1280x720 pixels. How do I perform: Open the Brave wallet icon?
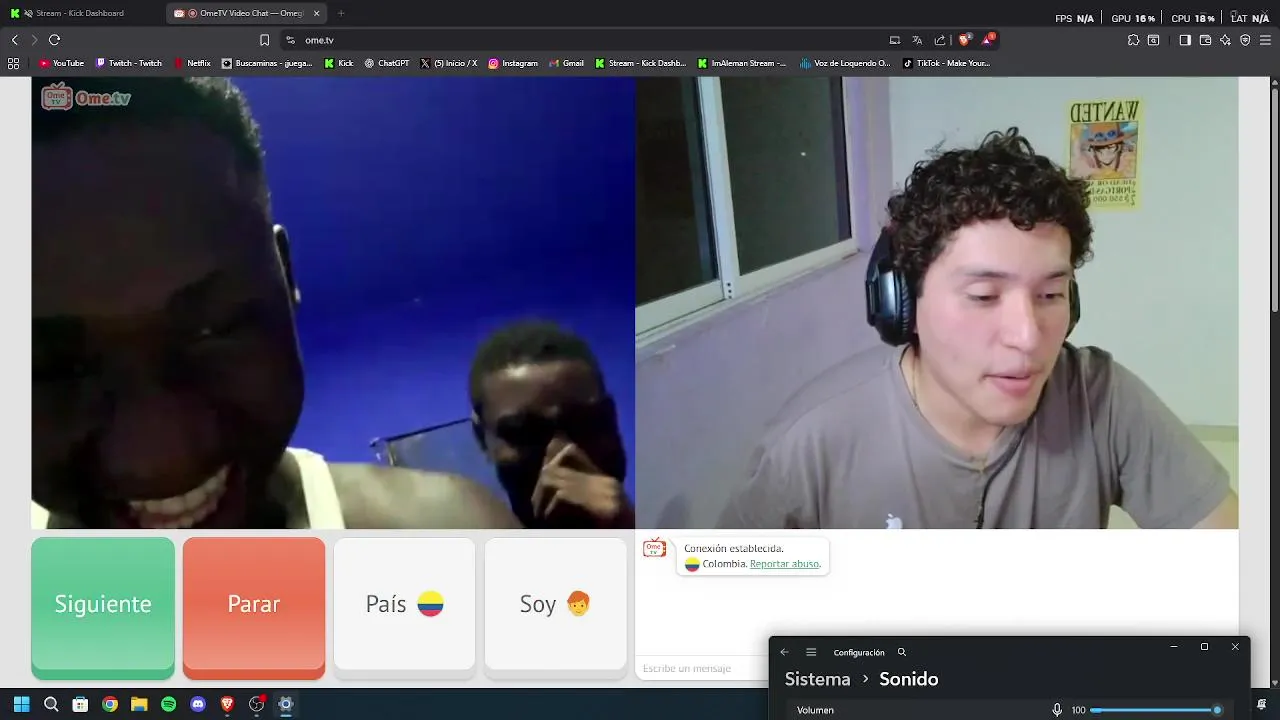pyautogui.click(x=1205, y=40)
